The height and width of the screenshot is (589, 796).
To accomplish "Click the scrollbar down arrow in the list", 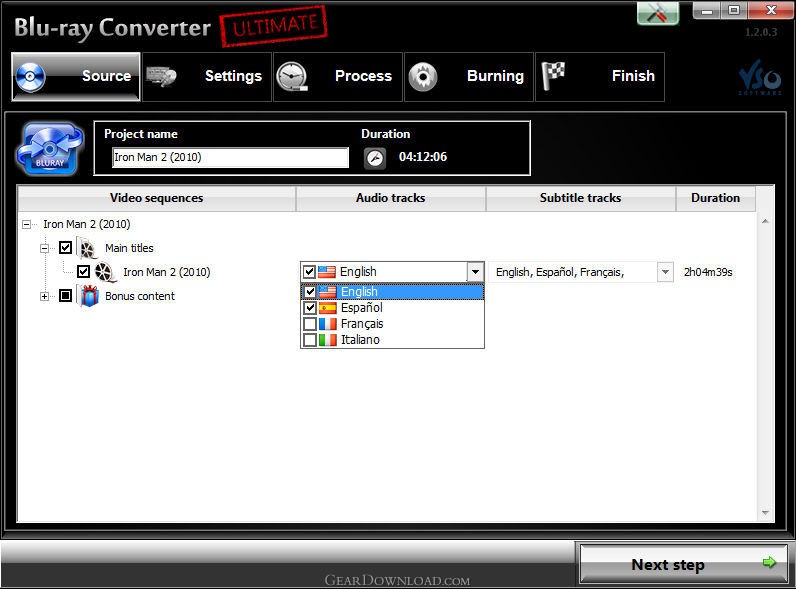I will pyautogui.click(x=765, y=513).
